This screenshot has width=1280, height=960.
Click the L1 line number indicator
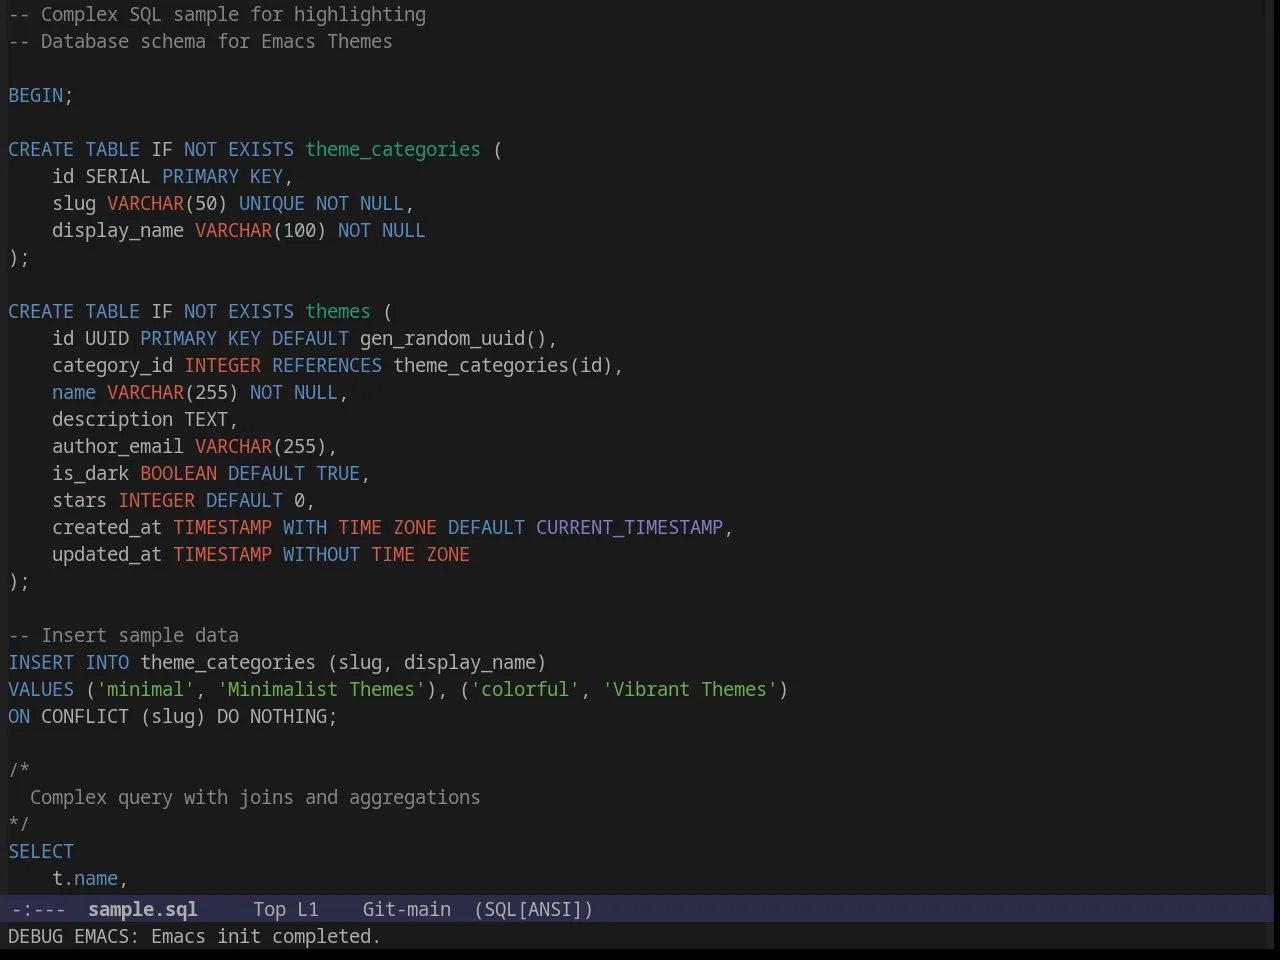tap(307, 909)
